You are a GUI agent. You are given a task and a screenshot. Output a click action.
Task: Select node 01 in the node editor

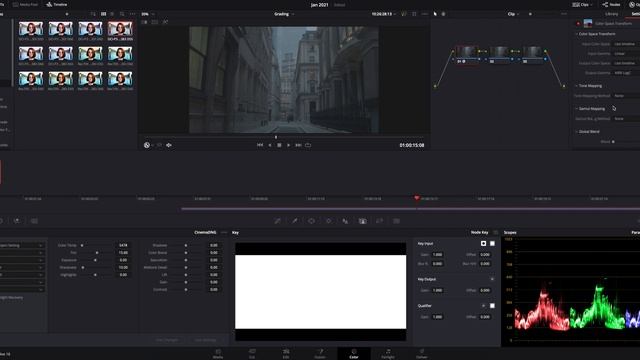(467, 54)
